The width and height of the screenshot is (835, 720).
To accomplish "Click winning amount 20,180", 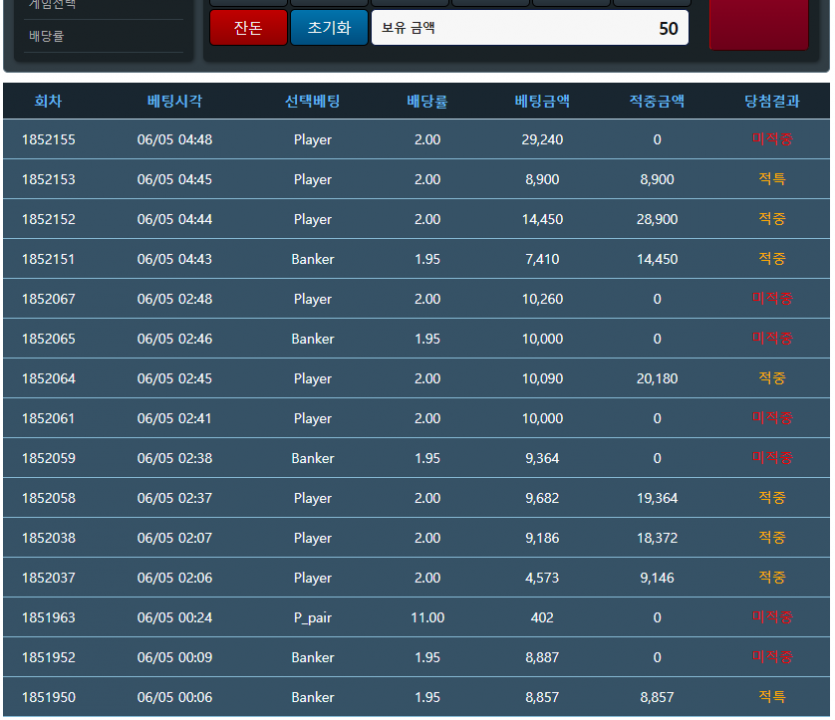I will click(x=657, y=379).
